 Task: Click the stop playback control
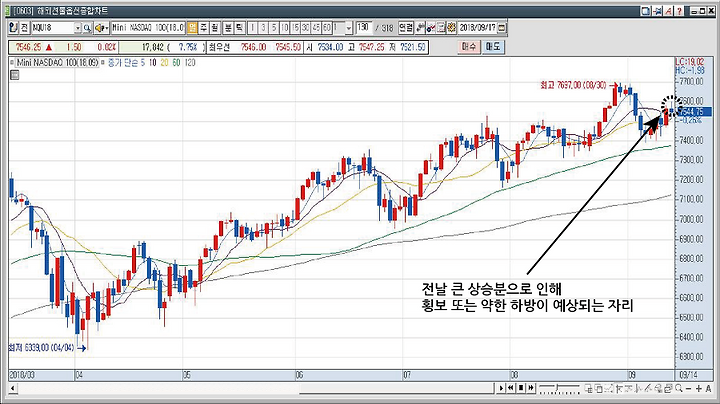(521, 388)
